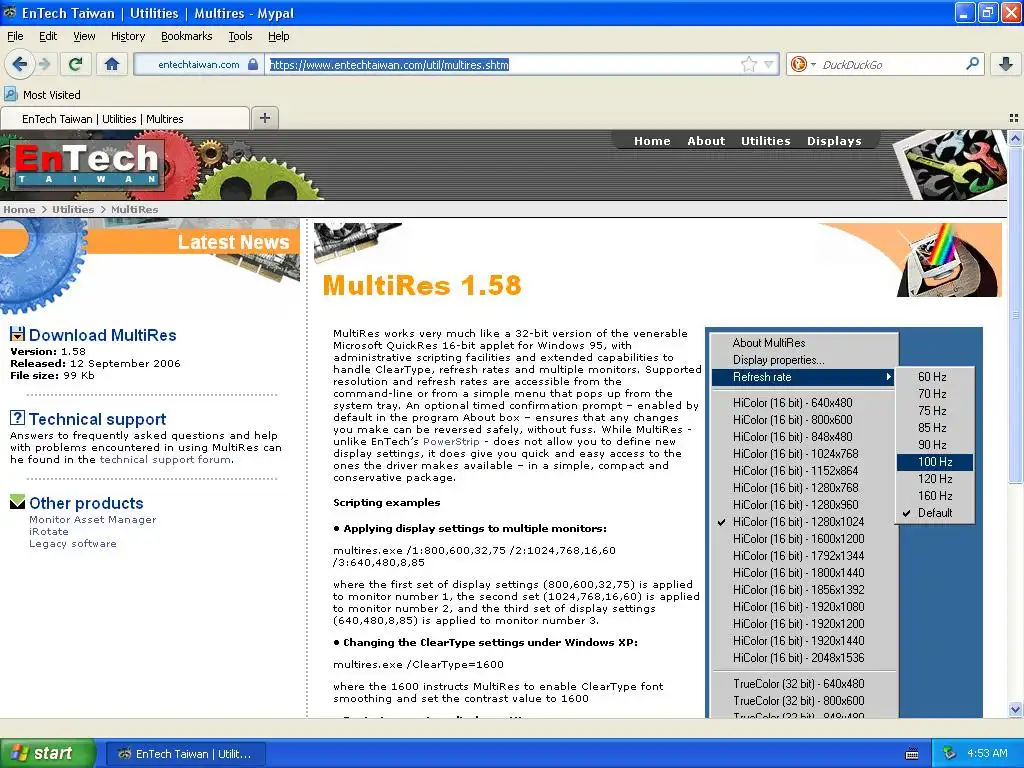The image size is (1024, 768).
Task: Open the History menu
Action: (x=127, y=36)
